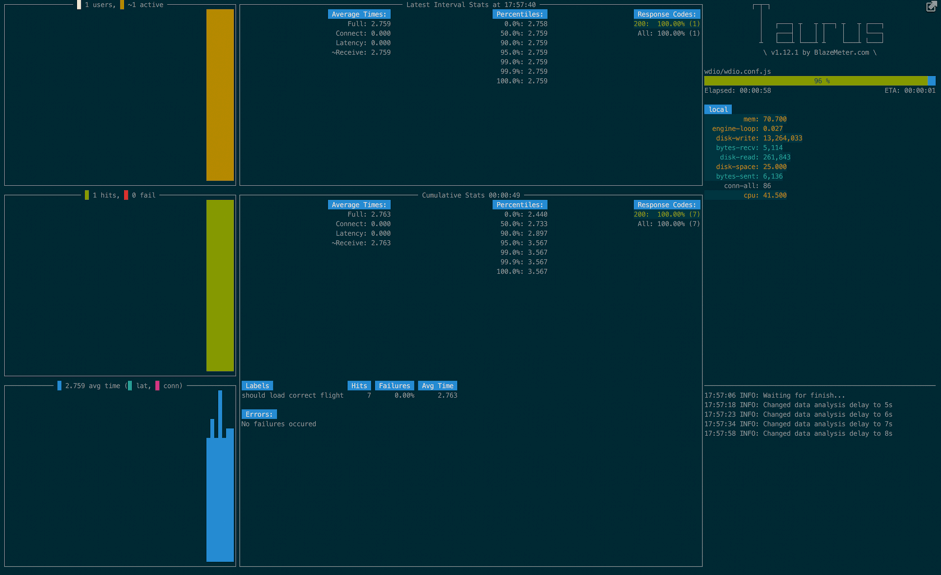
Task: Click the 'Elapsed: 00:00:58' text
Action: (738, 91)
